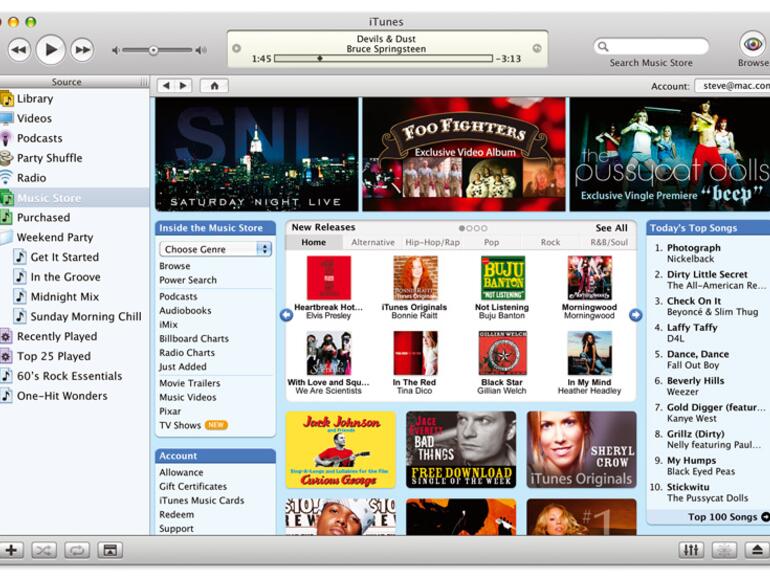The height and width of the screenshot is (578, 770).
Task: Open the store home page button
Action: pyautogui.click(x=214, y=85)
